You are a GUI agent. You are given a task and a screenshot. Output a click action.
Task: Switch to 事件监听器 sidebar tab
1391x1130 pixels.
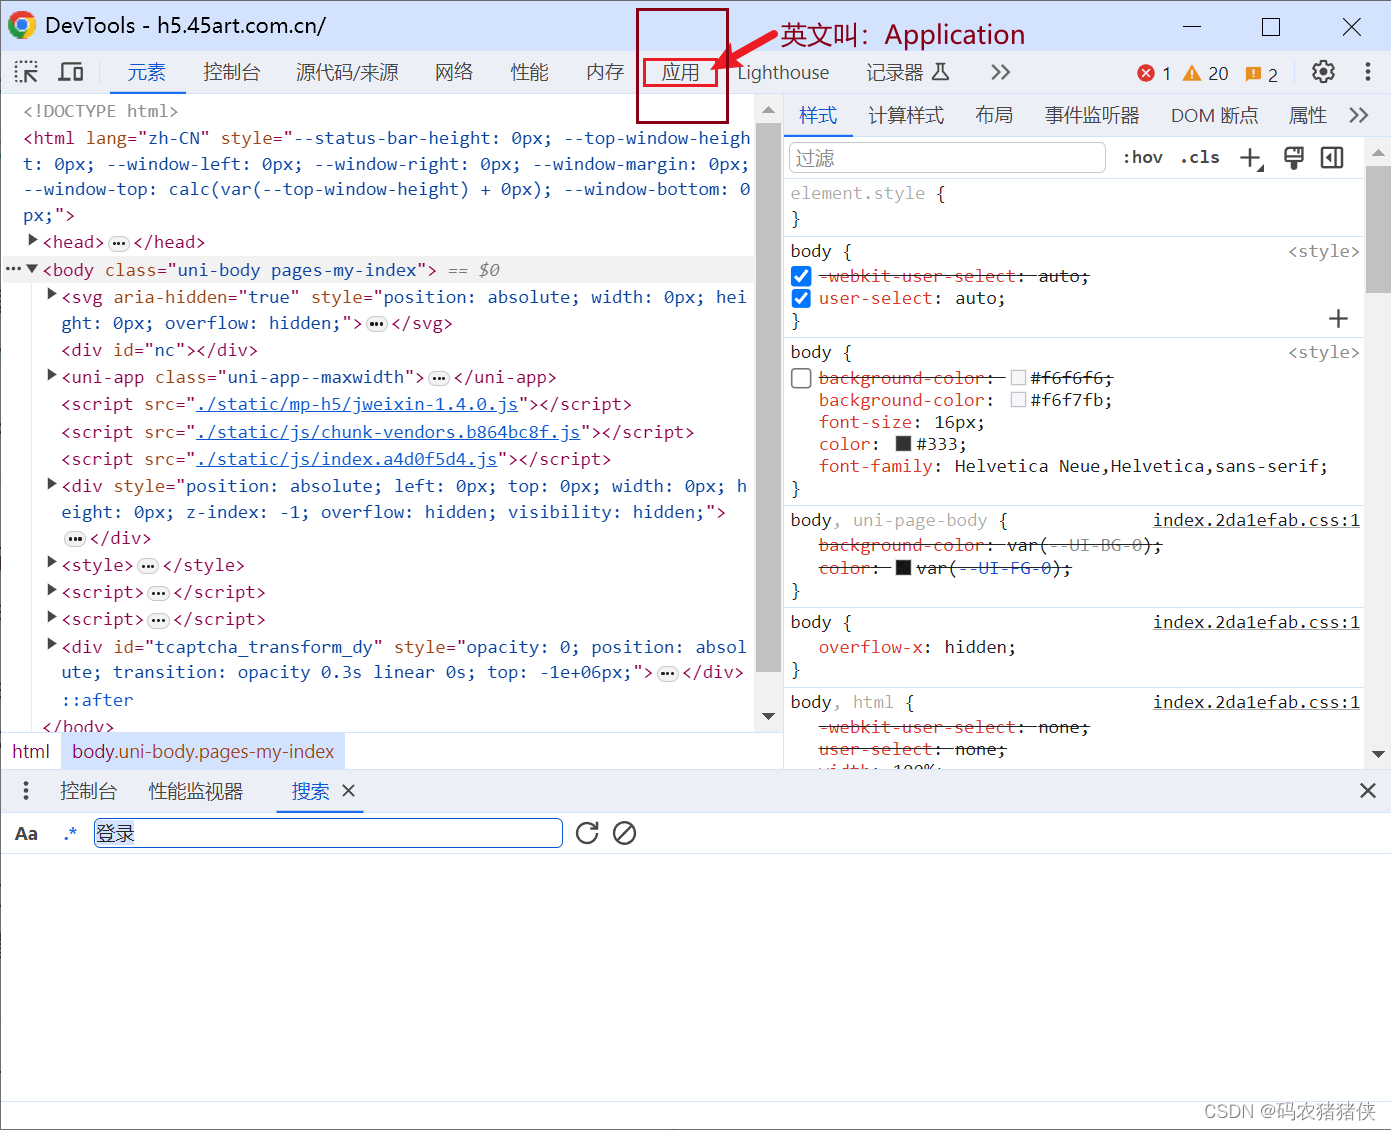[1092, 115]
